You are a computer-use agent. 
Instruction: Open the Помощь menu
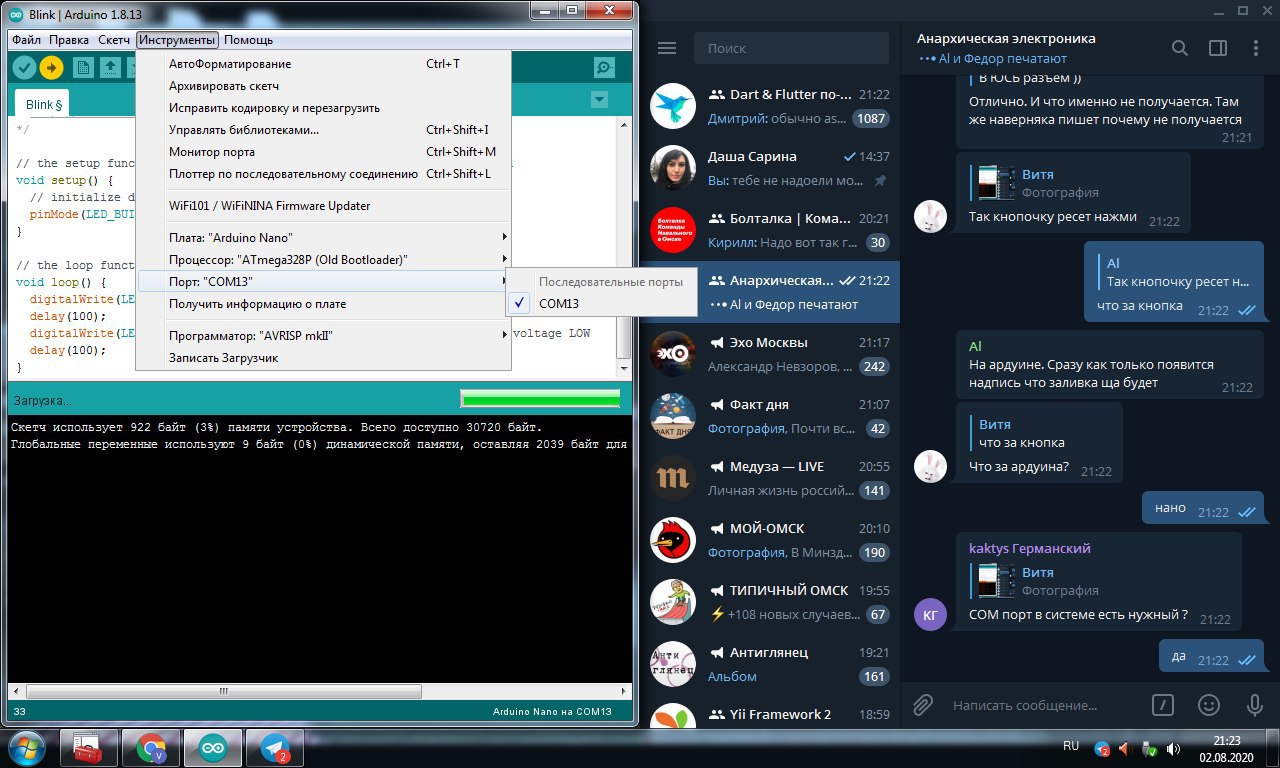[x=248, y=40]
